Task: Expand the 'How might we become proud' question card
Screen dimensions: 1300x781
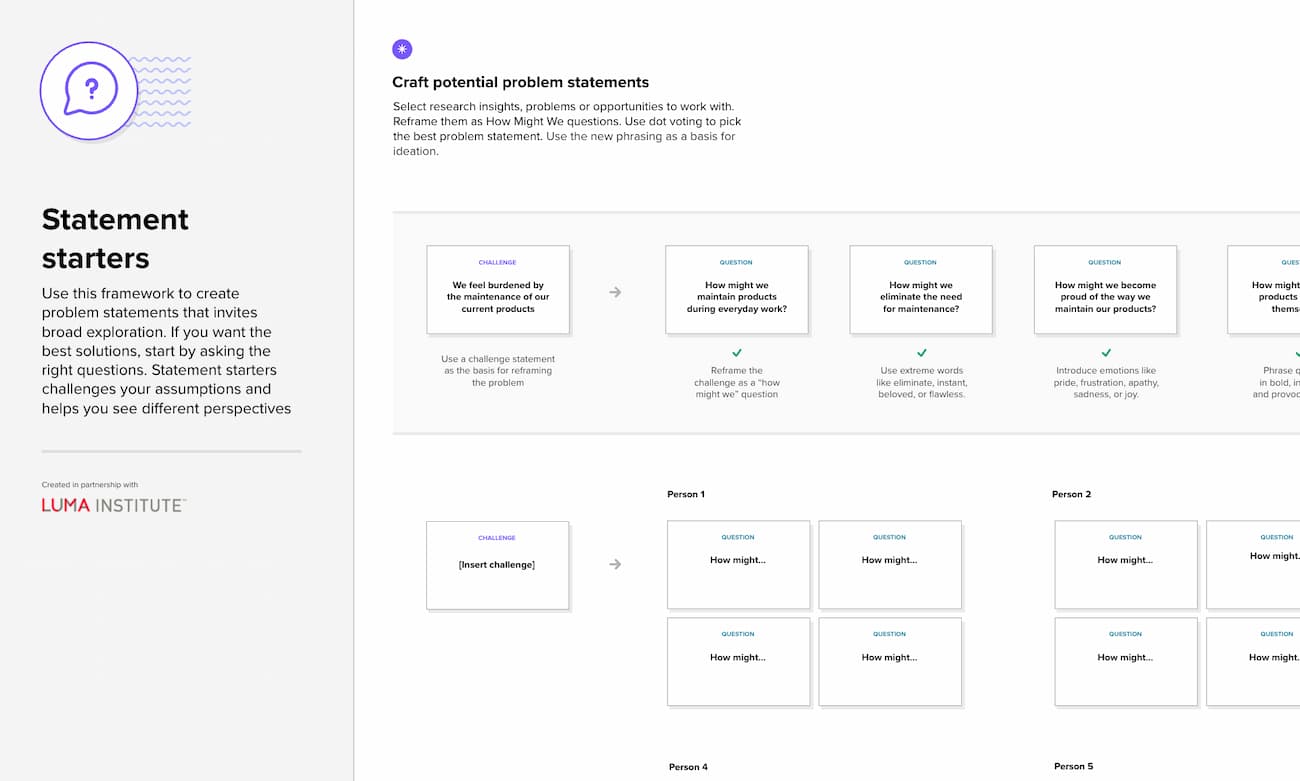Action: coord(1104,289)
